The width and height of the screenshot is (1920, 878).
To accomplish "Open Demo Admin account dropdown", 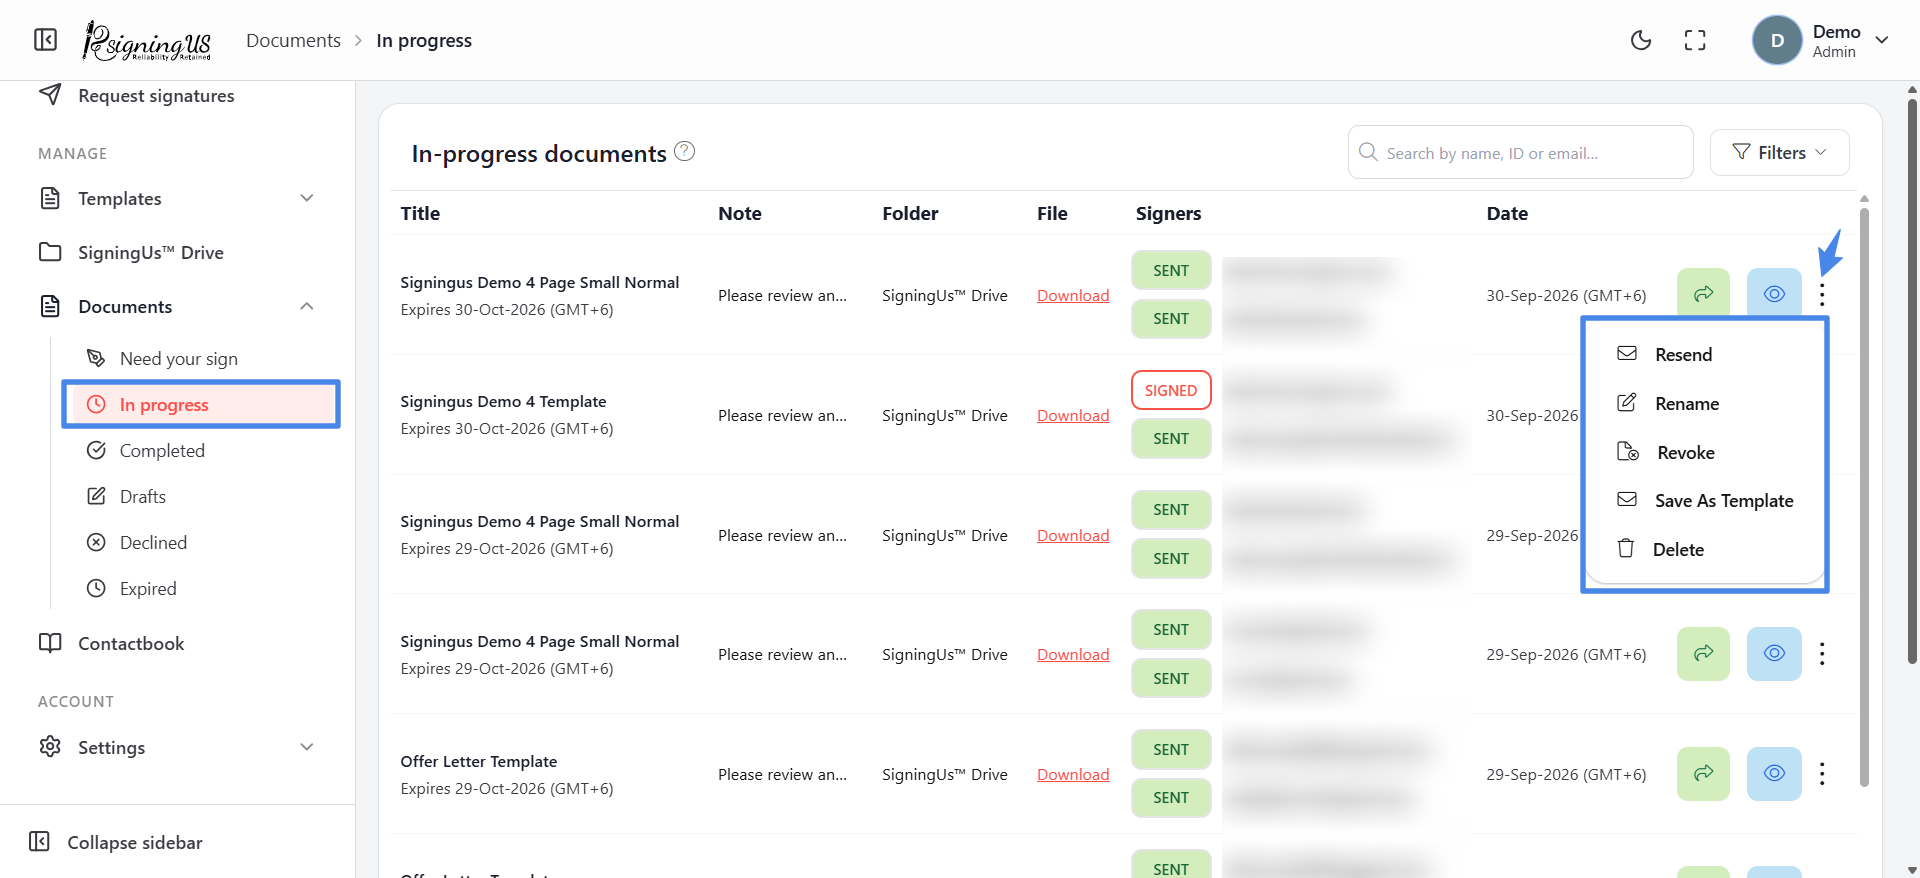I will (1821, 41).
